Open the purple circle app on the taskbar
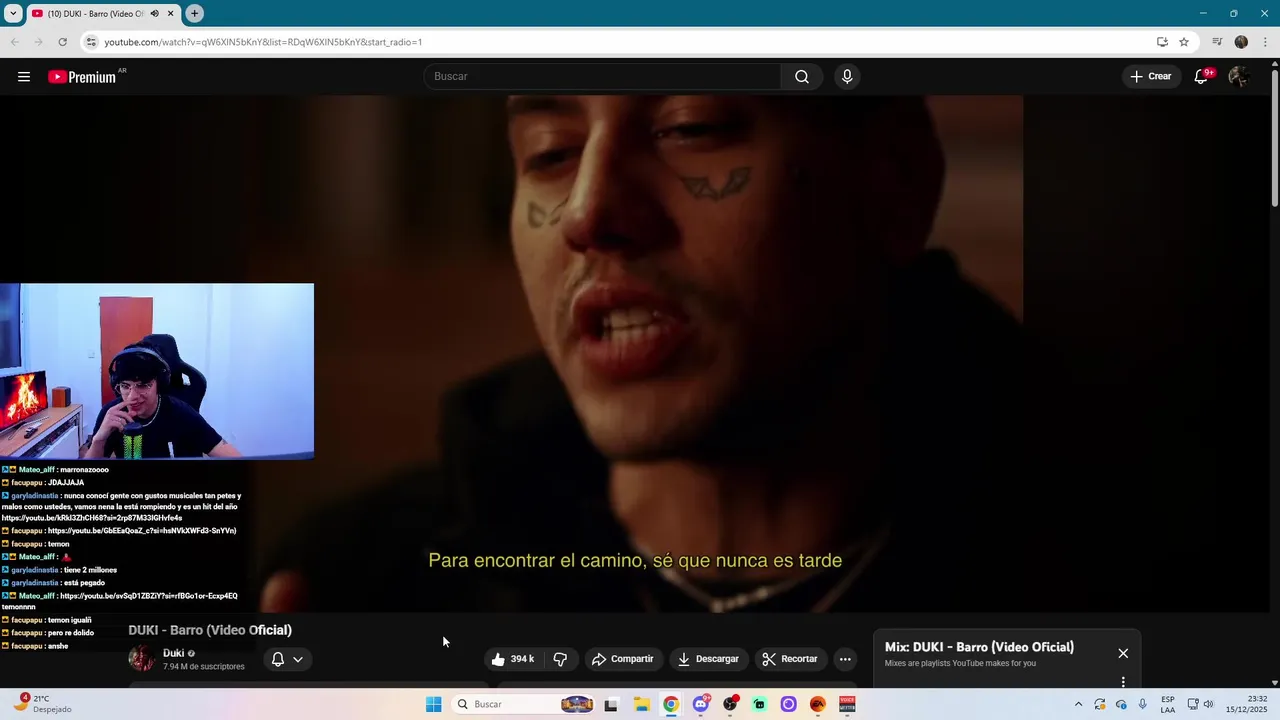Screen dimensions: 1280x720 coord(788,704)
